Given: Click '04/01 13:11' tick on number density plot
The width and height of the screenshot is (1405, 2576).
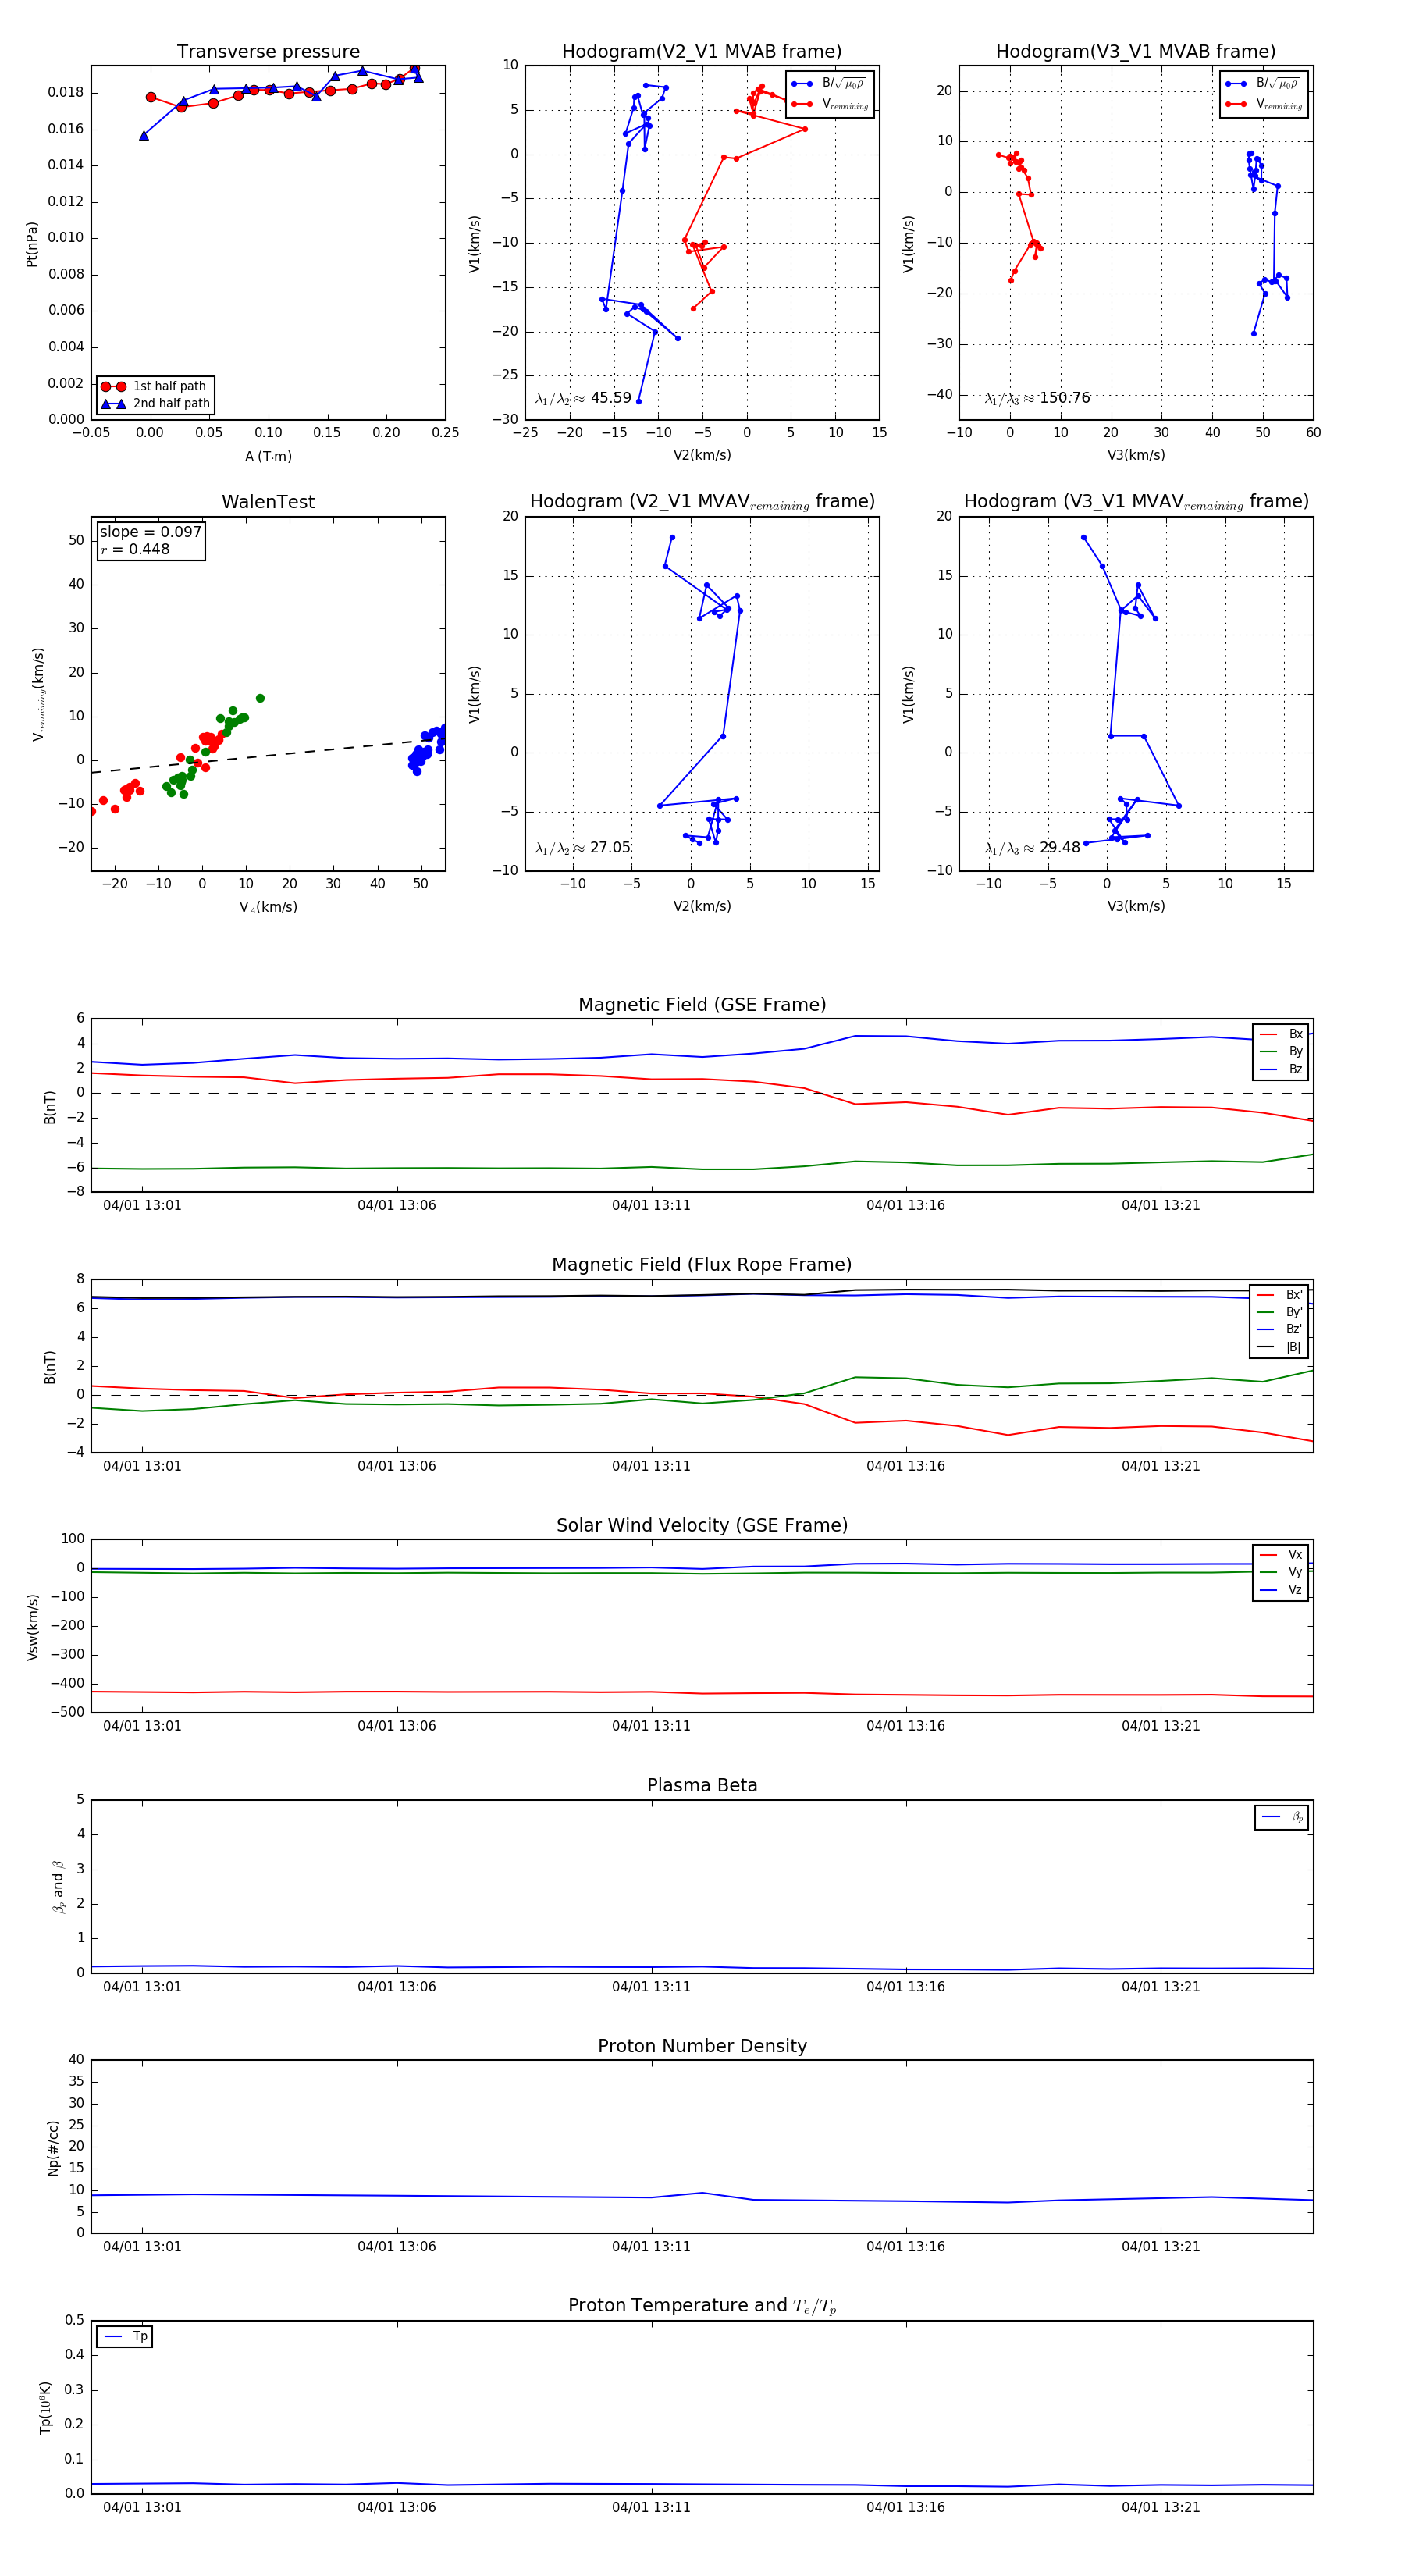Looking at the screenshot, I should pyautogui.click(x=651, y=2246).
